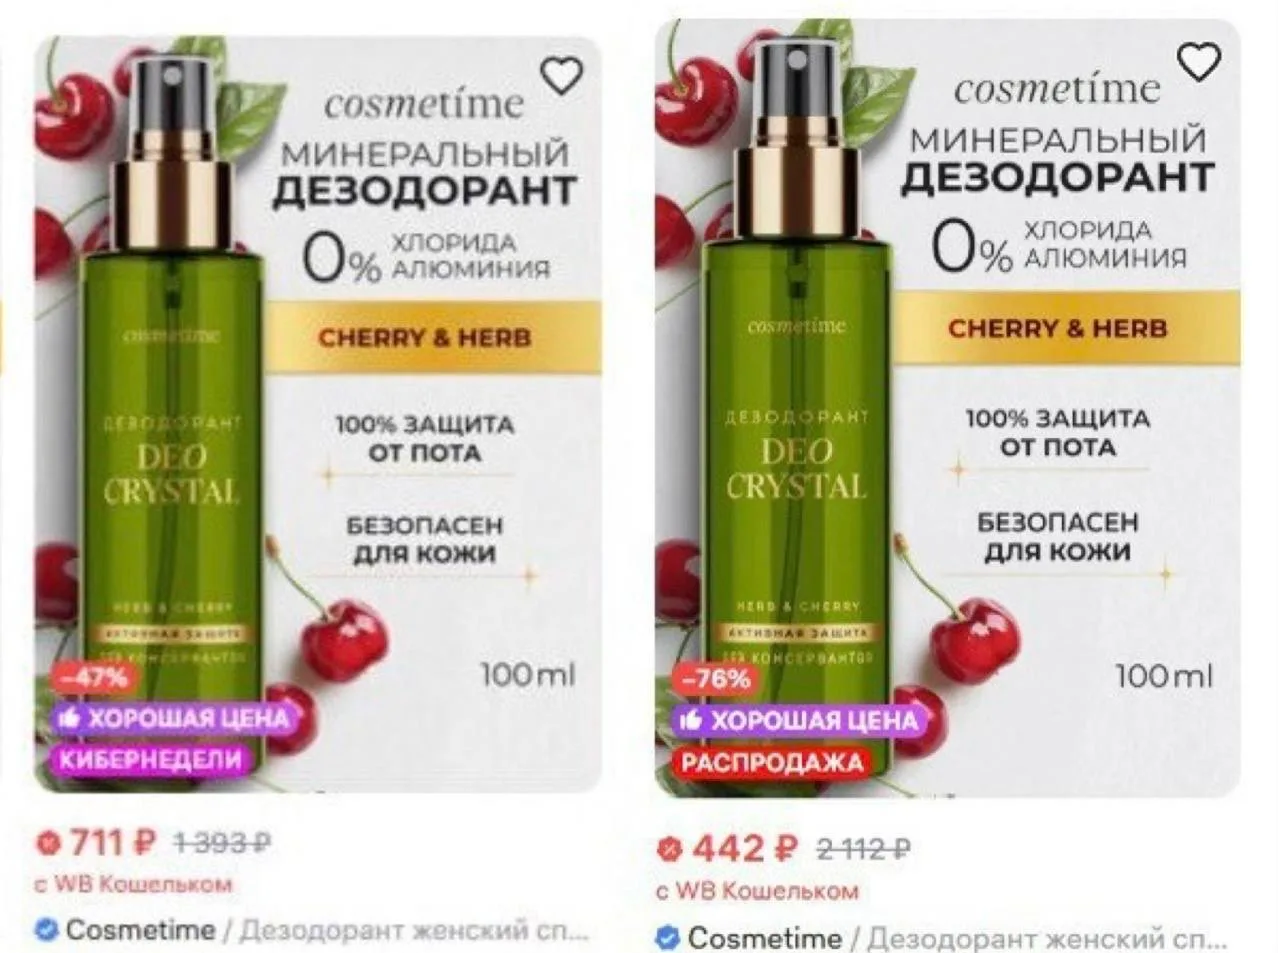Favorite the 442 ₽ deodorant with heart icon

click(x=1199, y=63)
